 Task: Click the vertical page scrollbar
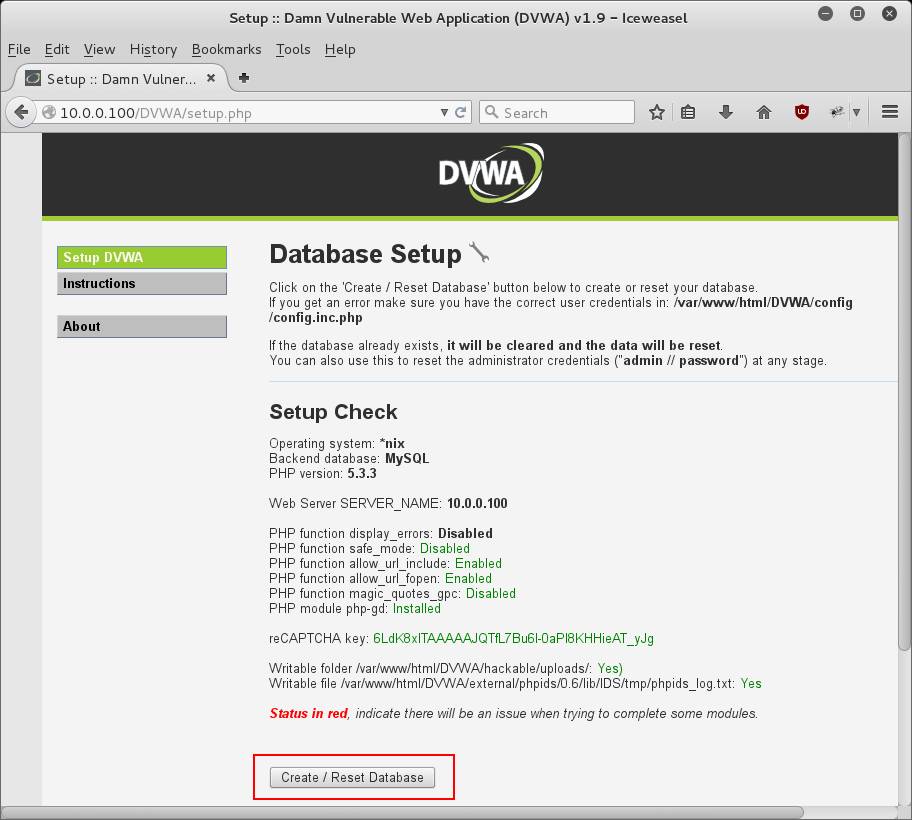904,391
